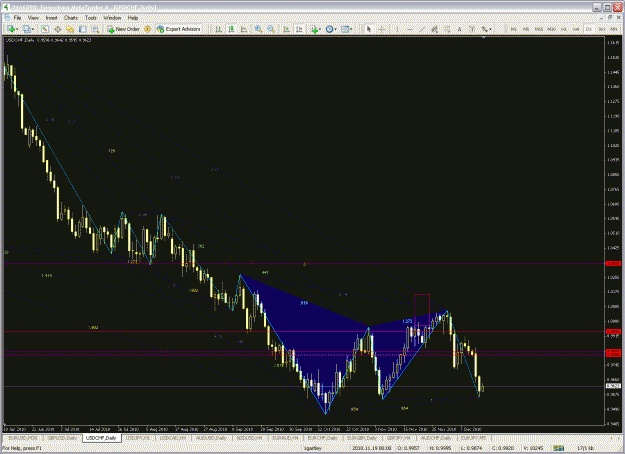Open the Indicators list green-plus icon
This screenshot has width=625, height=454.
point(315,29)
